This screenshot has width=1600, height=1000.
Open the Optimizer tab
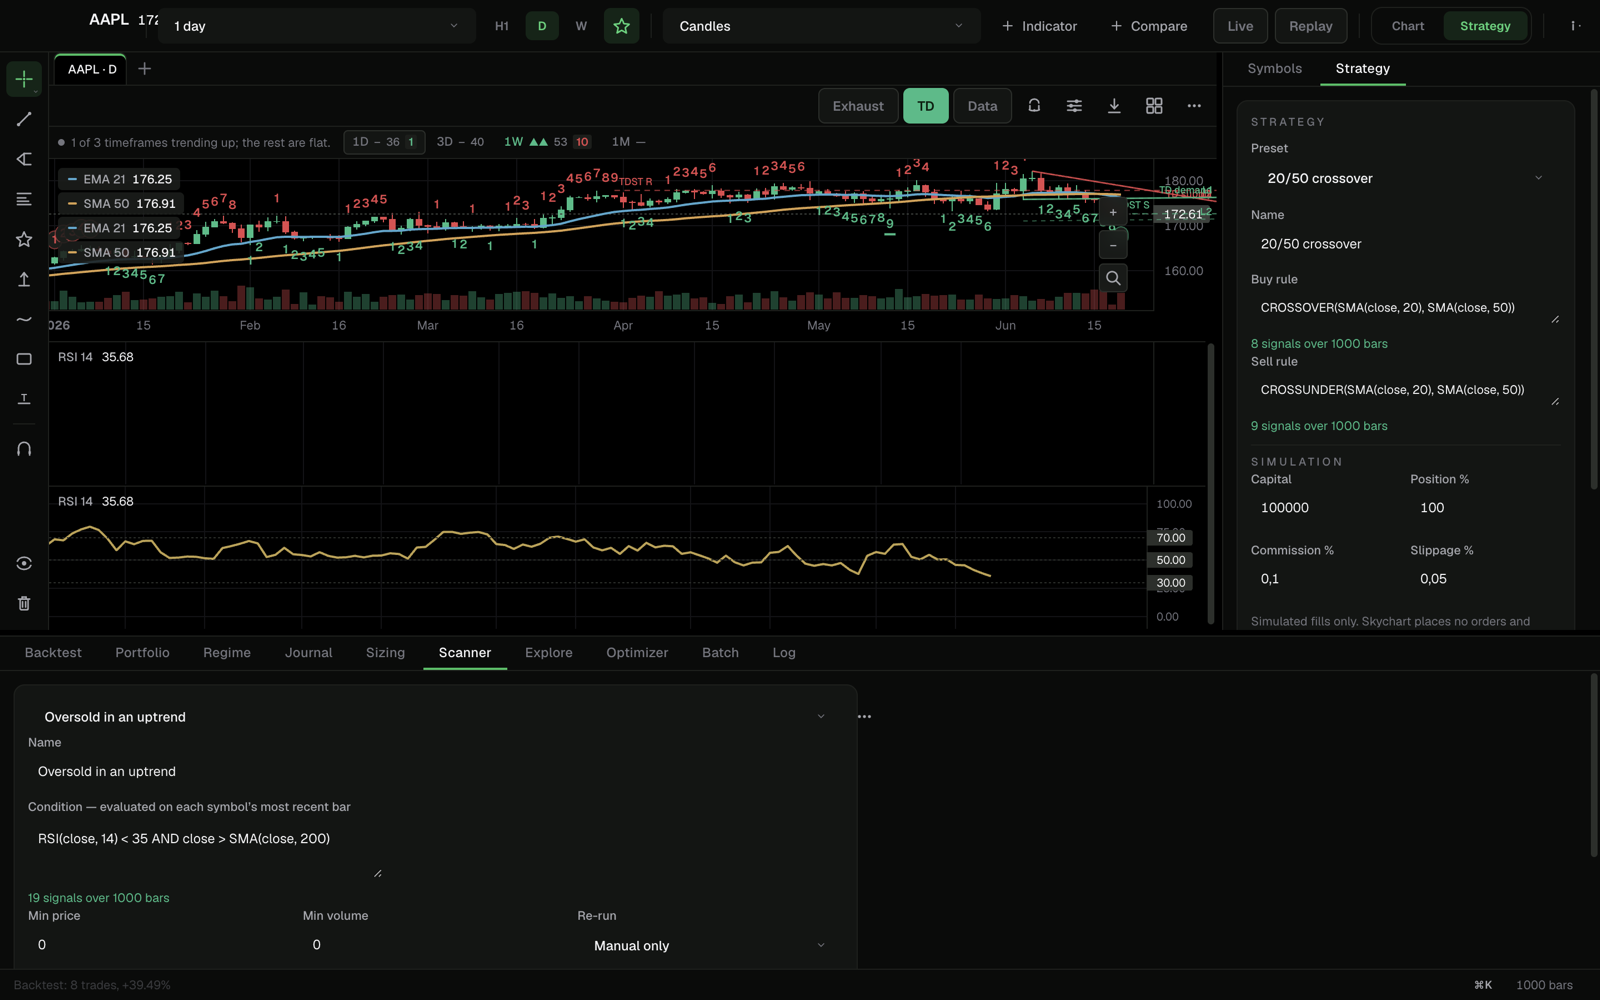pos(637,653)
